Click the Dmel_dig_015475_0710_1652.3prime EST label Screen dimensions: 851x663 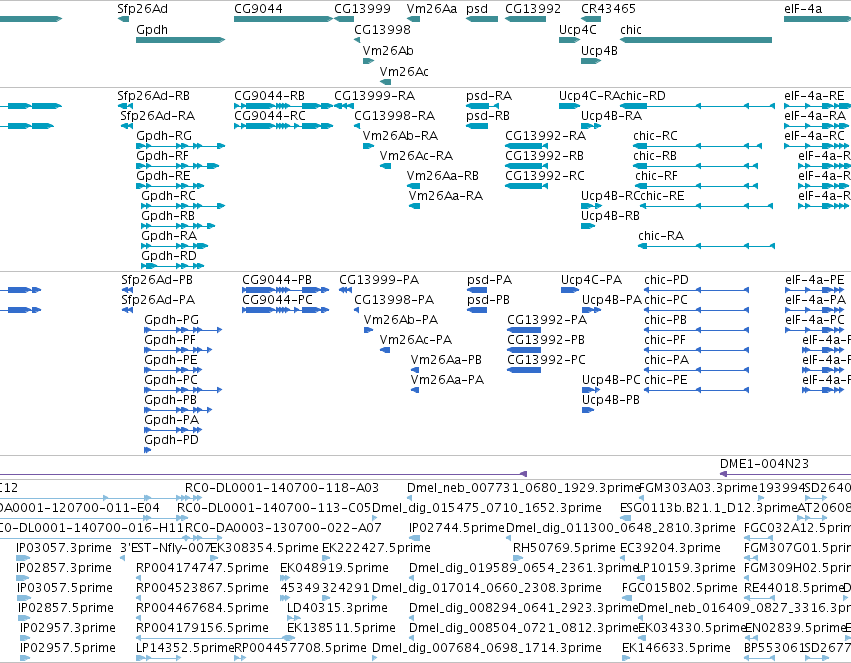point(487,508)
